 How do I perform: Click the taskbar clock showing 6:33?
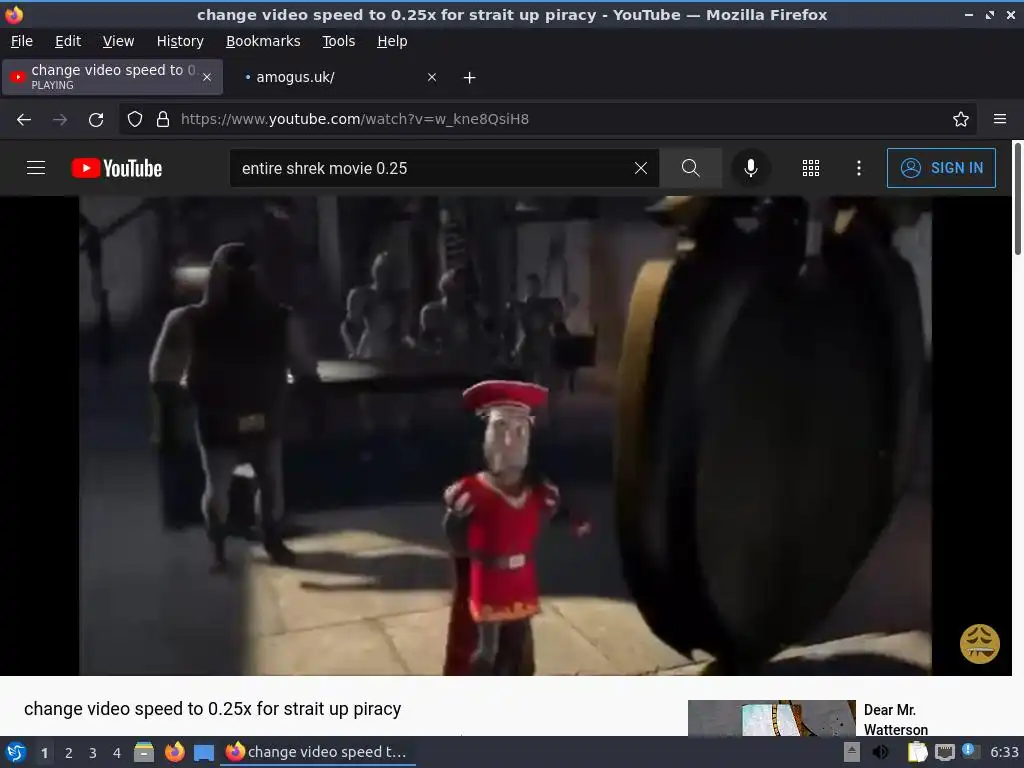click(x=1004, y=752)
